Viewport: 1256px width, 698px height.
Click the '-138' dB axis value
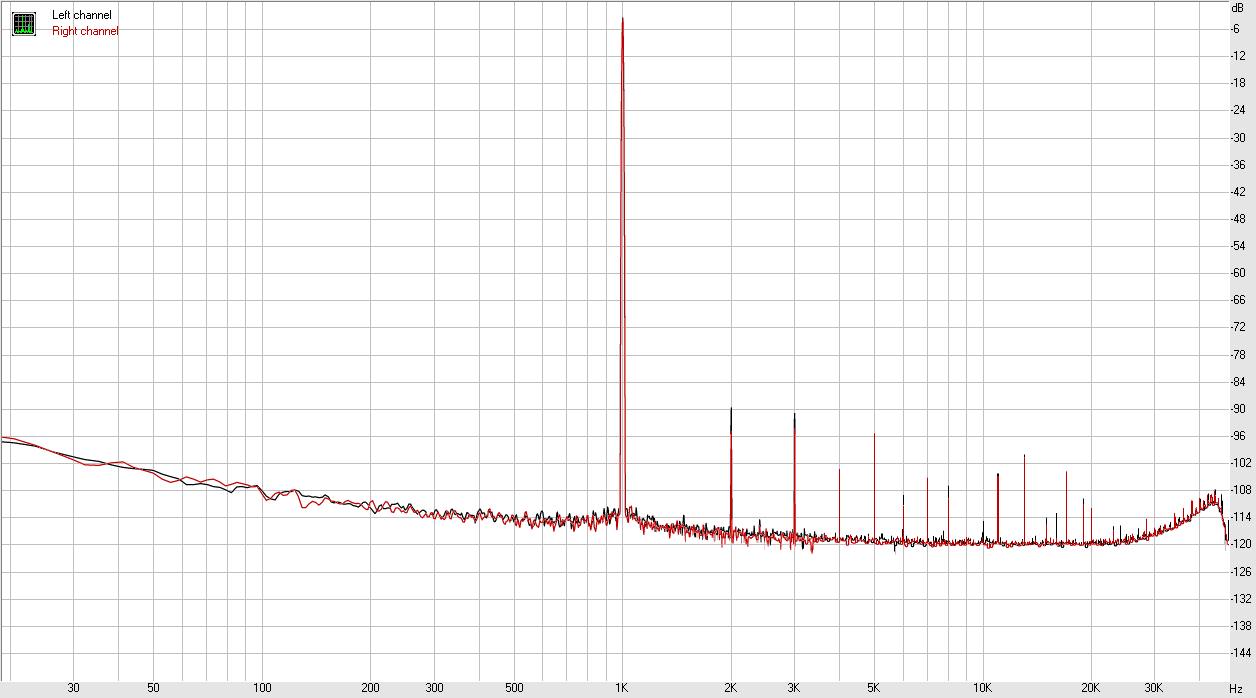(1241, 624)
